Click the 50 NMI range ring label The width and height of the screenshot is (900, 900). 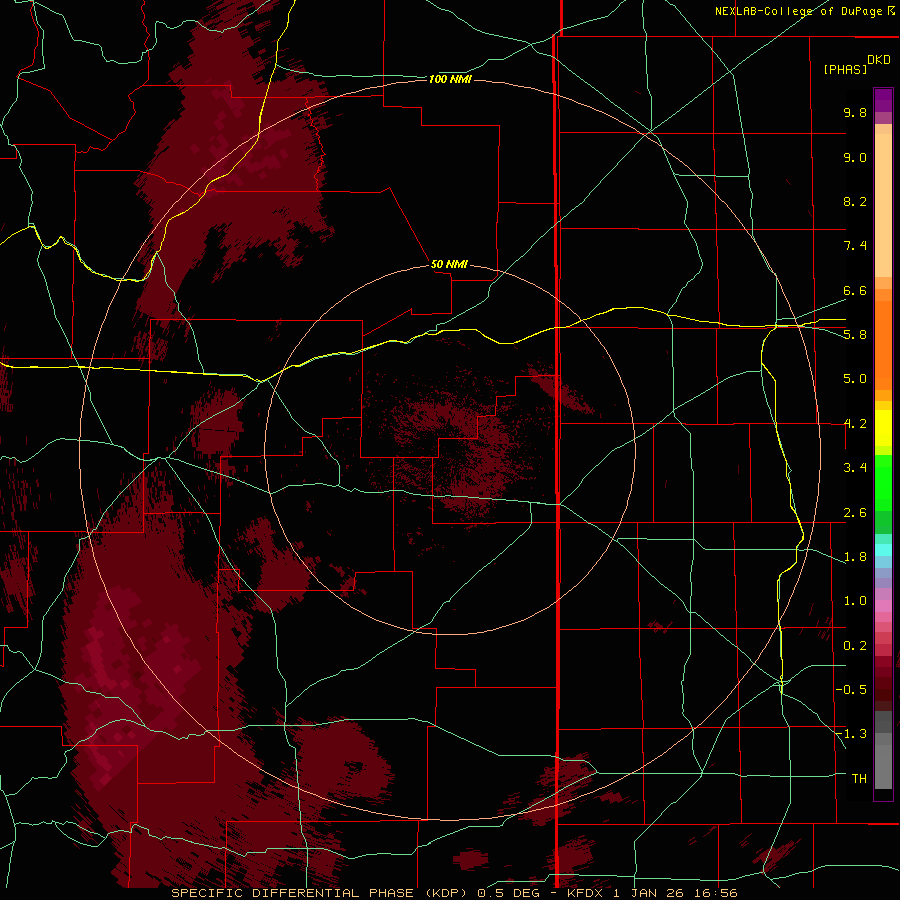pos(449,264)
